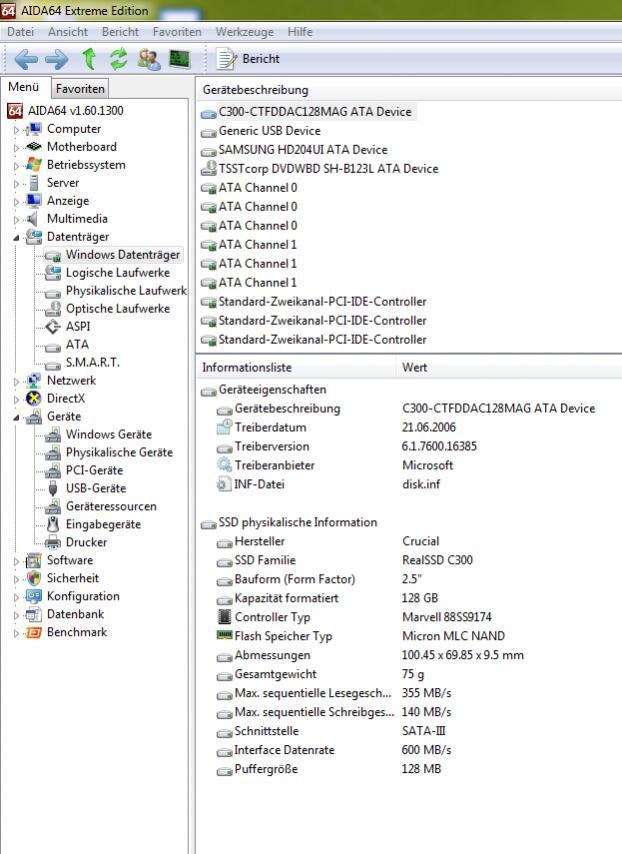
Task: Click the Eingabegeräte mouse icon
Action: 53,524
